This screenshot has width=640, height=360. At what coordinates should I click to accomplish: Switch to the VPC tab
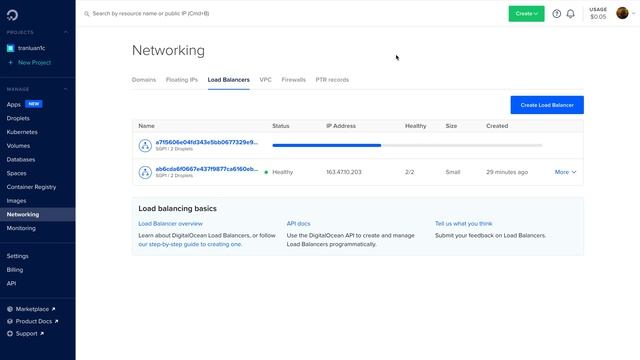[x=265, y=80]
